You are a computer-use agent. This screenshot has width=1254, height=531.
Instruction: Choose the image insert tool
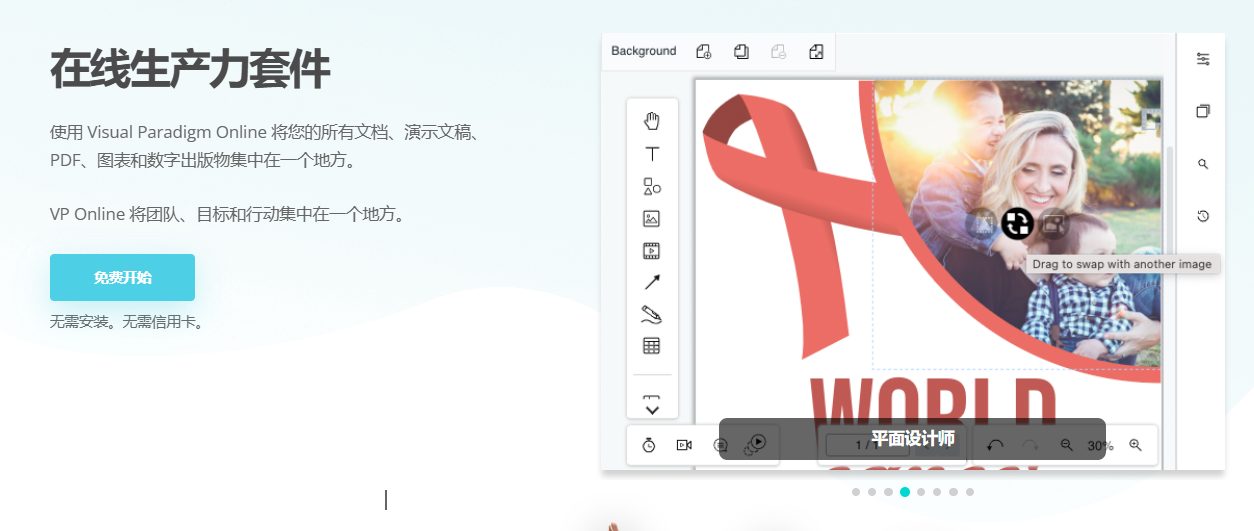pyautogui.click(x=652, y=218)
